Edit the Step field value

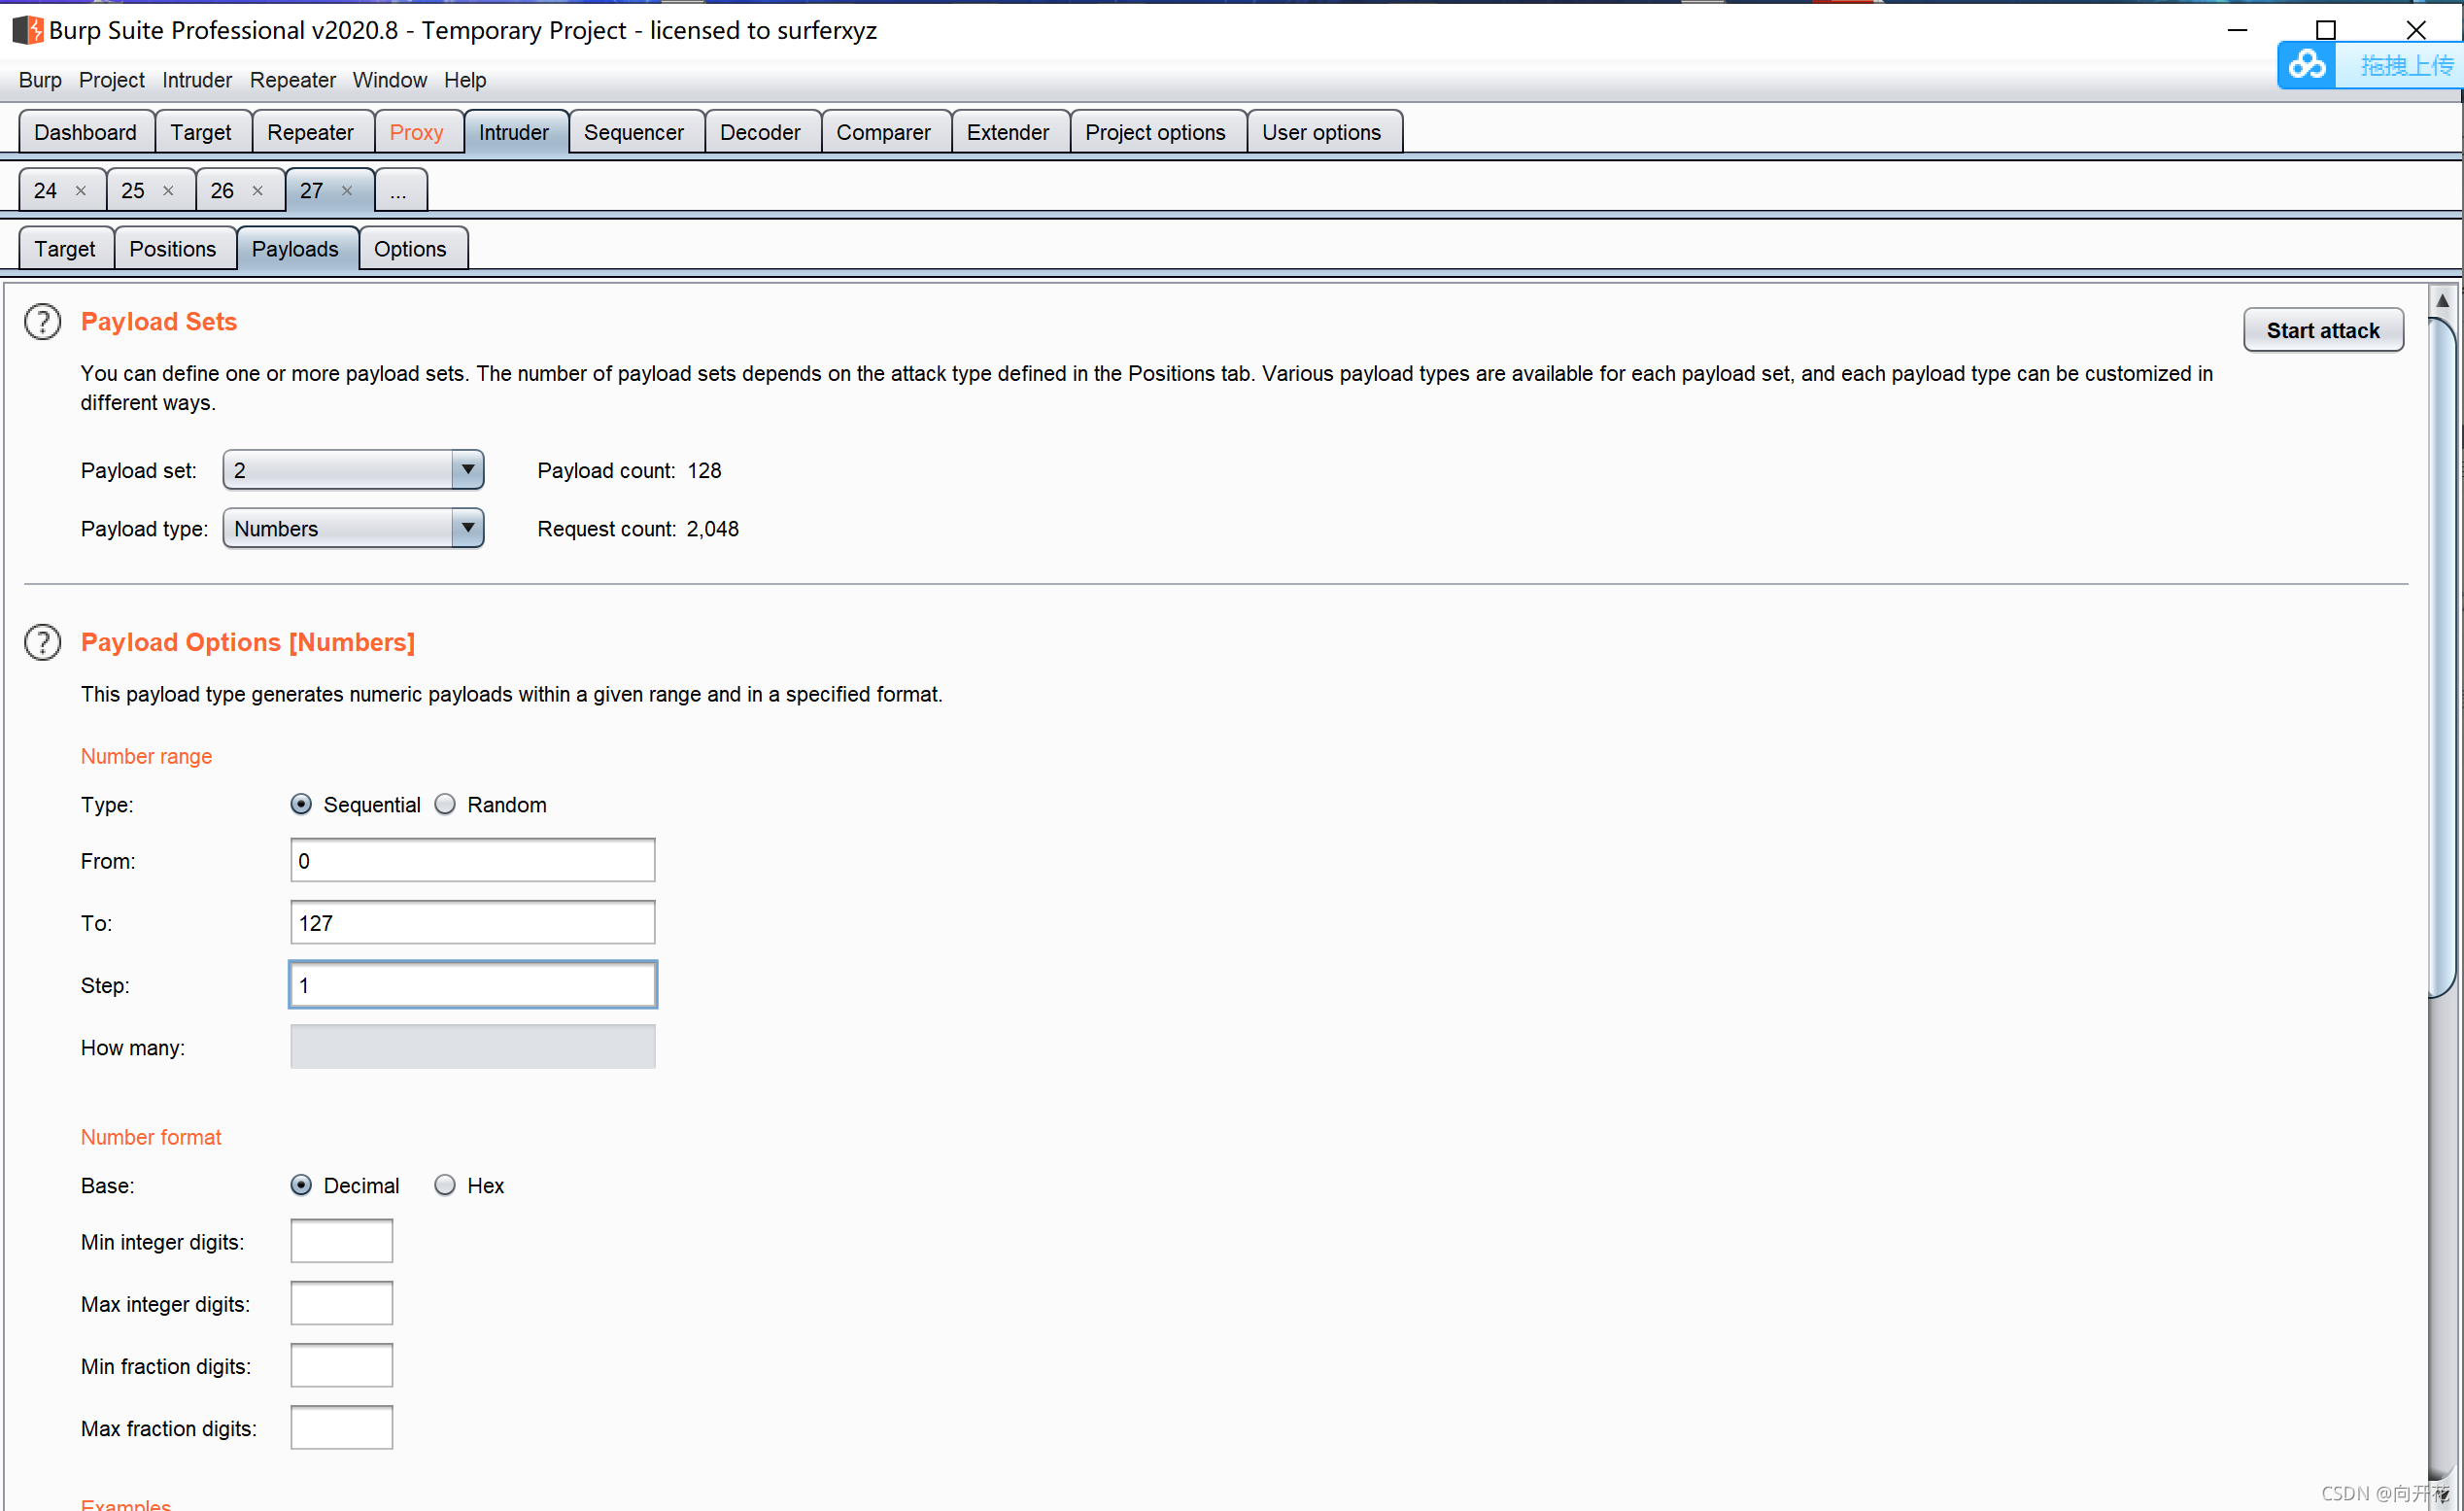[x=470, y=984]
